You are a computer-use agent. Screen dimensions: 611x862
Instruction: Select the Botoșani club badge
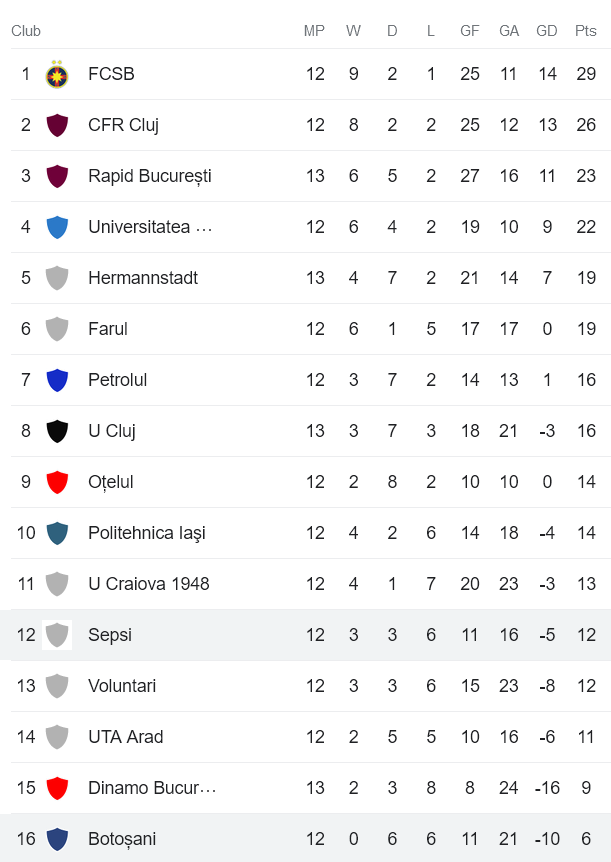coord(57,838)
